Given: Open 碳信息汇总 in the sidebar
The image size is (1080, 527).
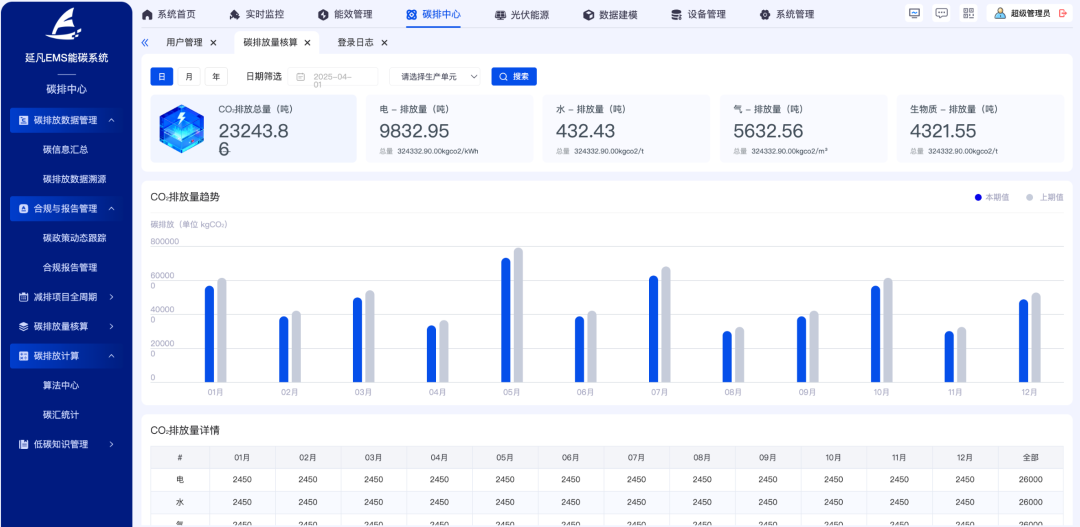Looking at the screenshot, I should click(65, 150).
